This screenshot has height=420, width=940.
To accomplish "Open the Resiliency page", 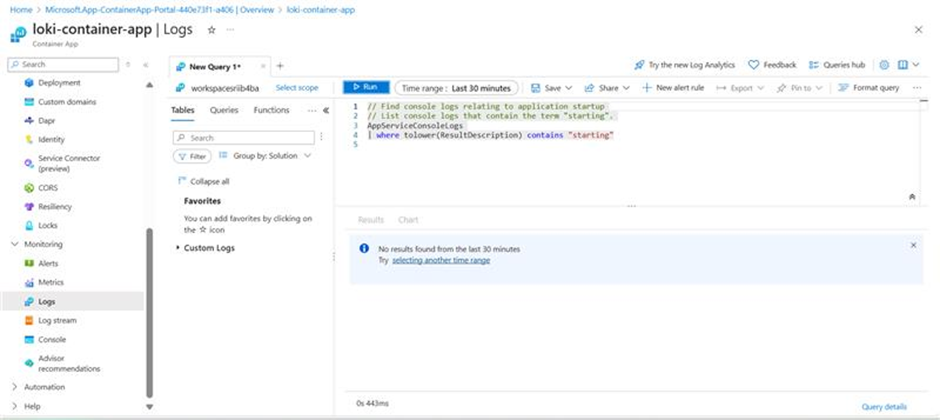I will [x=55, y=207].
